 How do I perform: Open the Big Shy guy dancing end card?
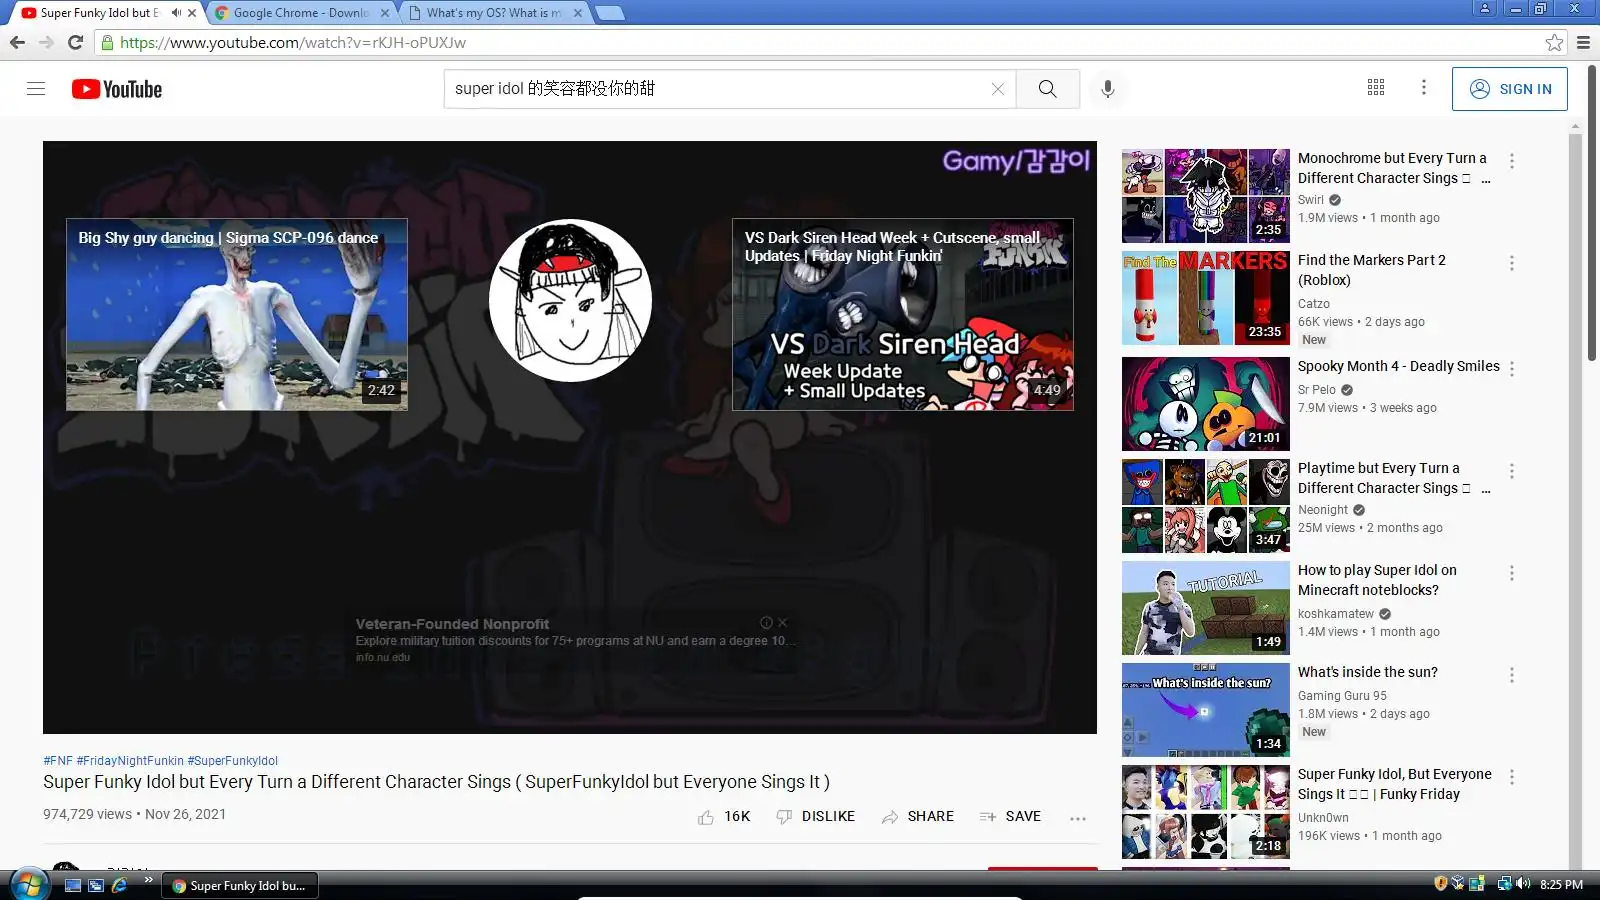point(237,314)
